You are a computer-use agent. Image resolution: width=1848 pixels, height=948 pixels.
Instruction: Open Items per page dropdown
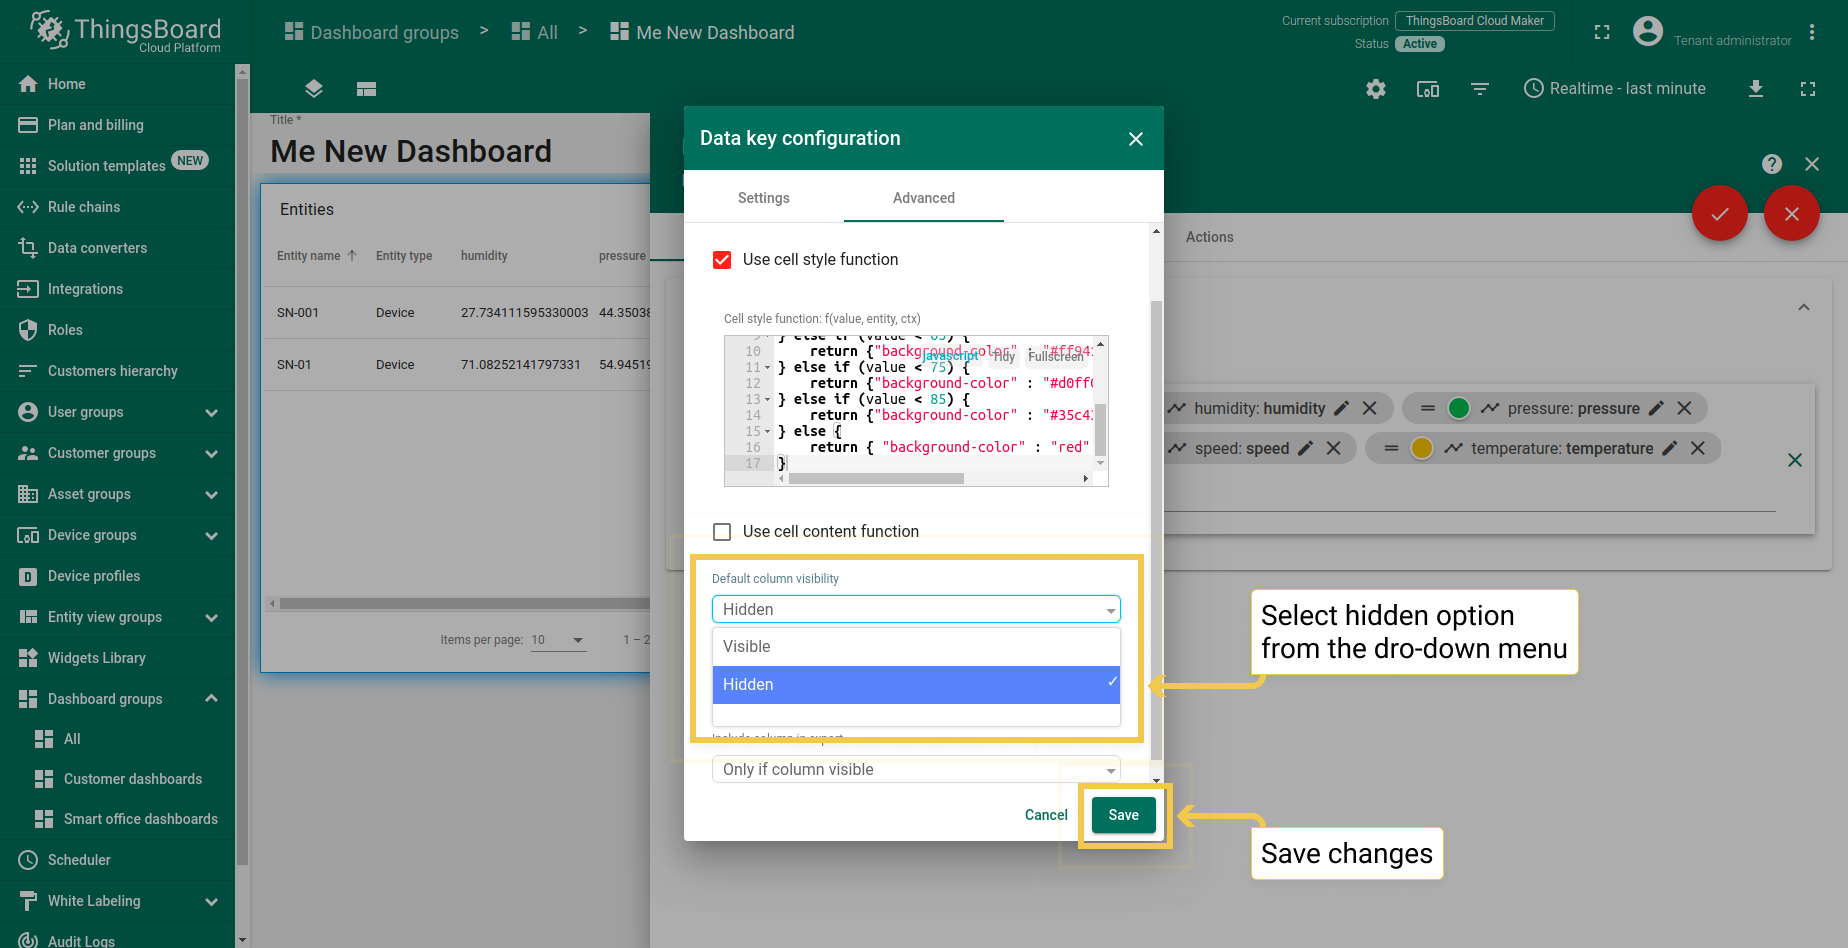pyautogui.click(x=558, y=640)
